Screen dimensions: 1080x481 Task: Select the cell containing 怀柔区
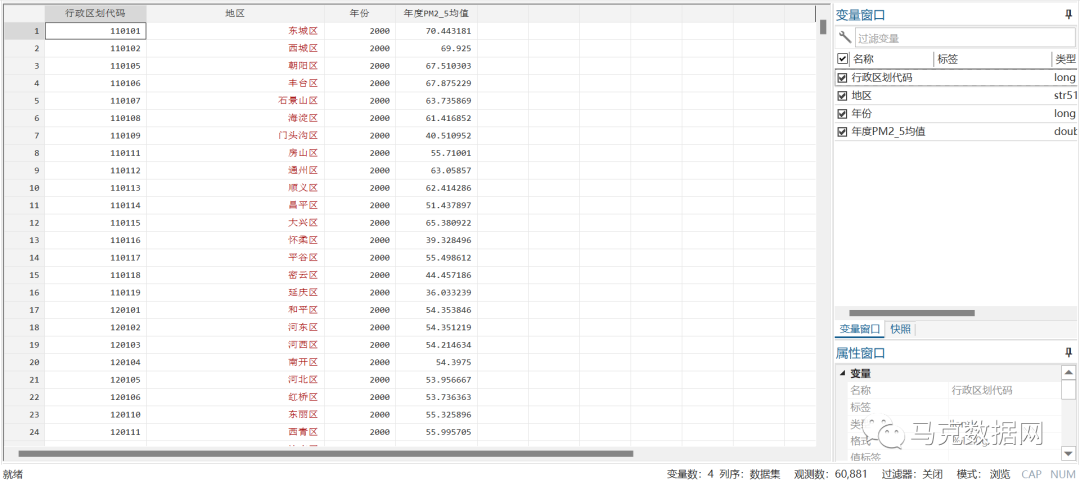tap(236, 240)
